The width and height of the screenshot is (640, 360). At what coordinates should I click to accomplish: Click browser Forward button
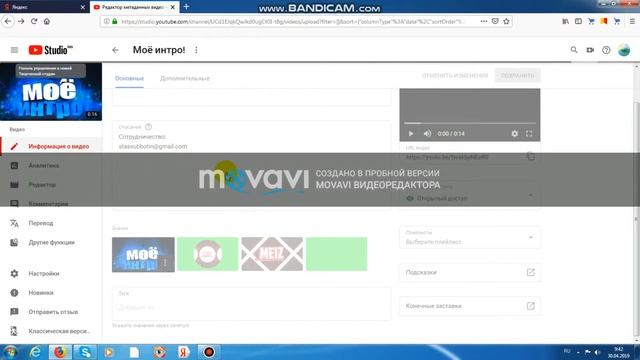pos(21,21)
